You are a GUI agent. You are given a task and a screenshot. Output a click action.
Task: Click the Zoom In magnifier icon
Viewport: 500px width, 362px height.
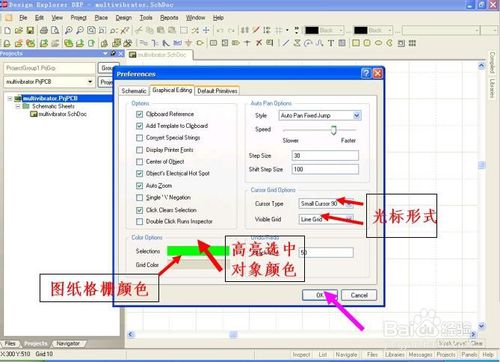point(68,31)
